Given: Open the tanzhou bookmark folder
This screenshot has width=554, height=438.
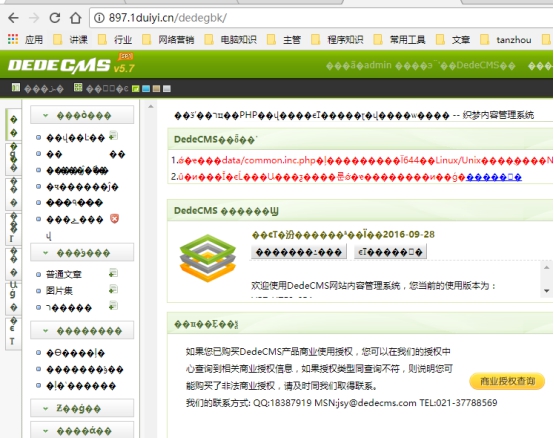Looking at the screenshot, I should [506, 39].
